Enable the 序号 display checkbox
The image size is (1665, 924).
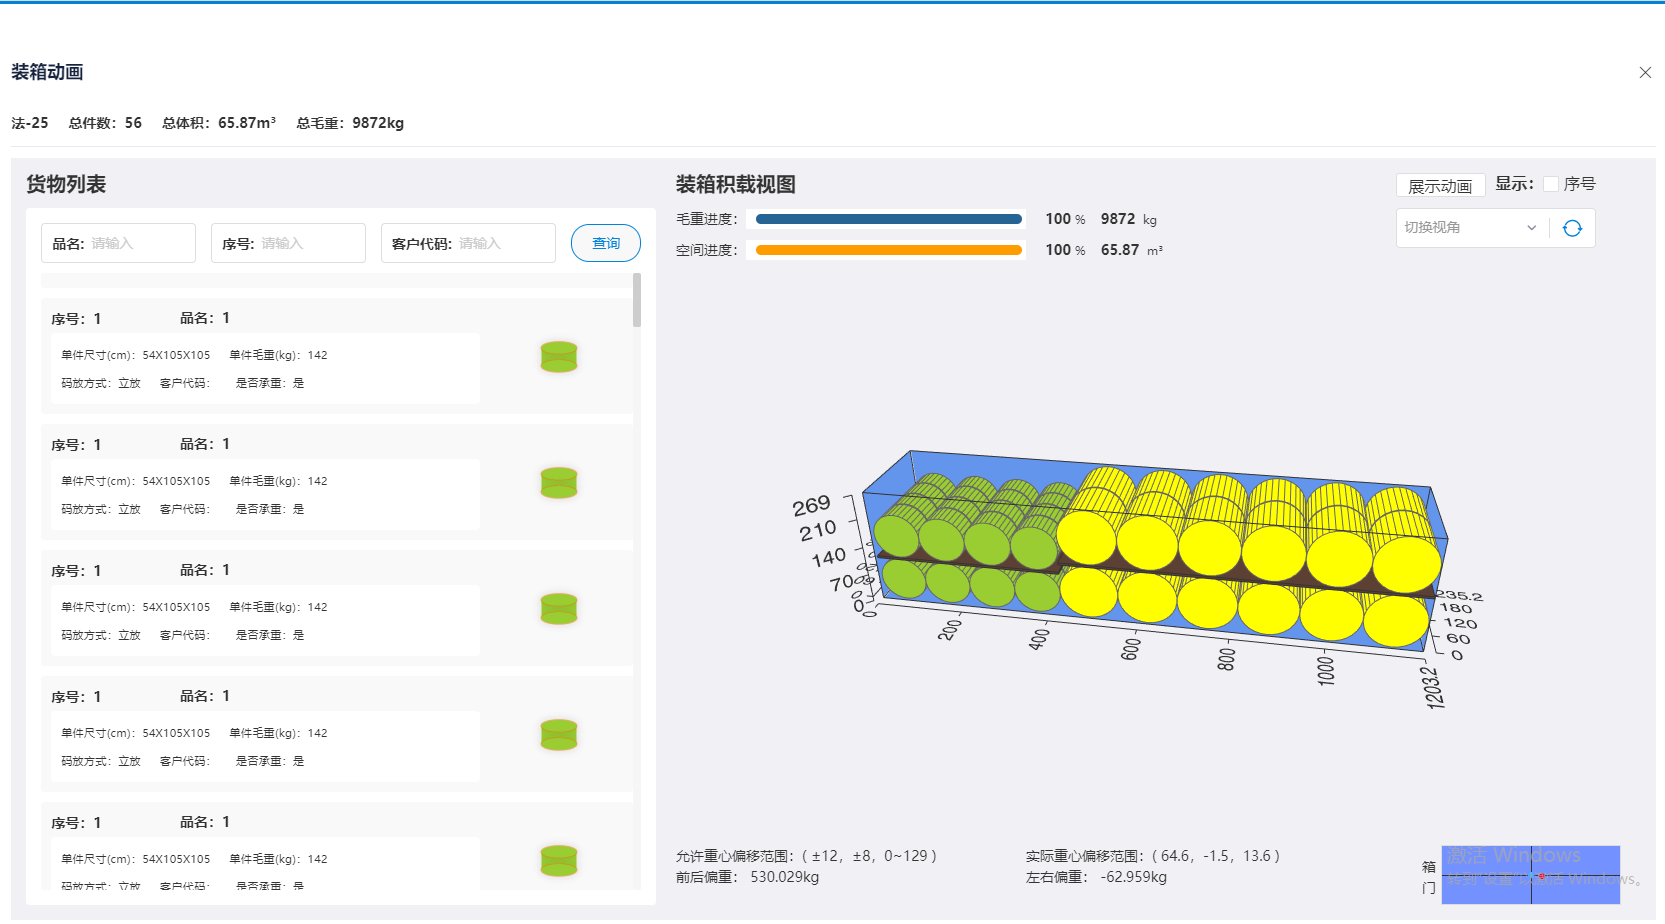tap(1551, 184)
